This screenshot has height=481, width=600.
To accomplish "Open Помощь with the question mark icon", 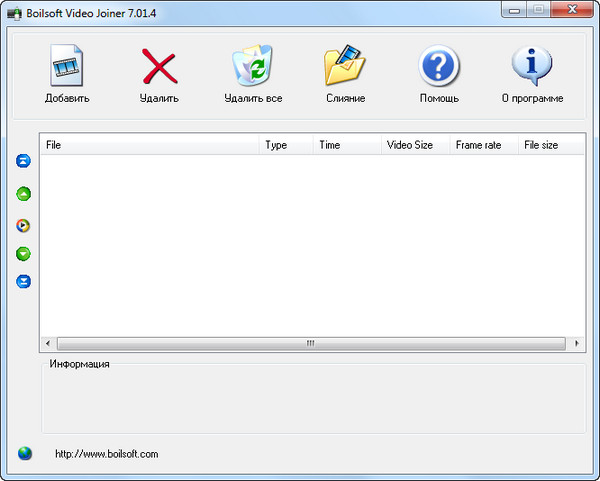I will (x=439, y=67).
